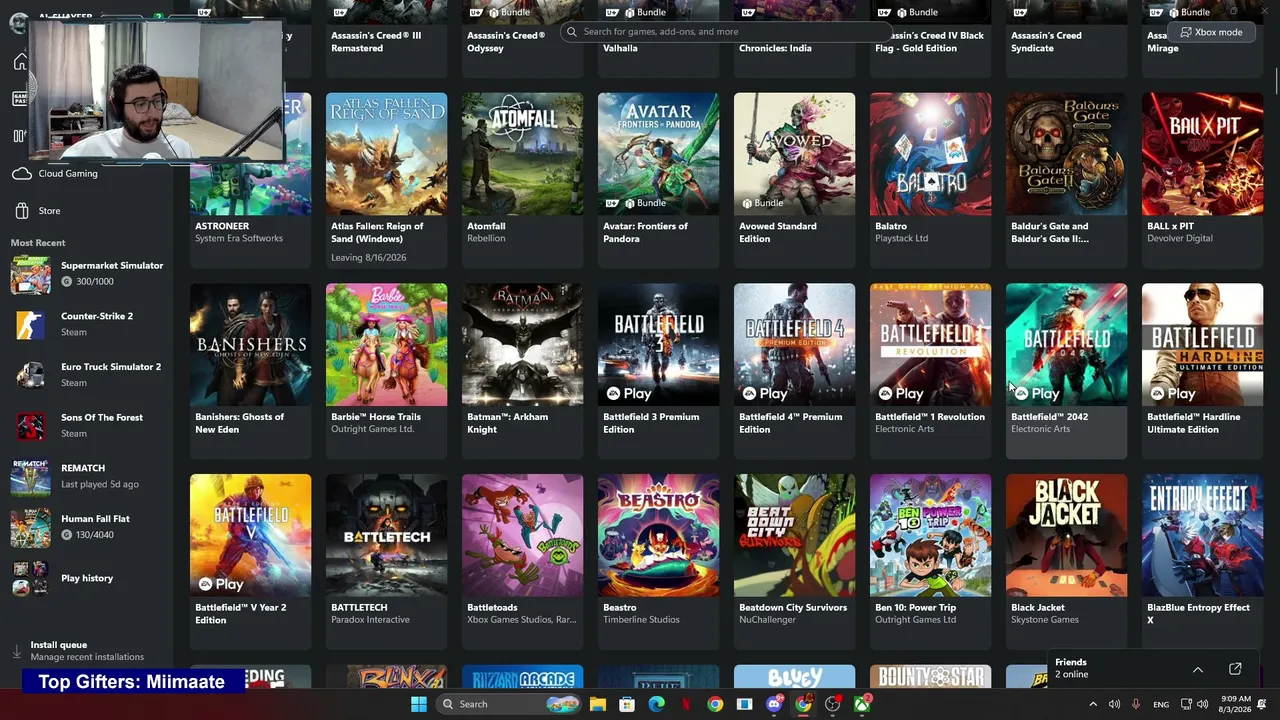This screenshot has width=1280, height=720.
Task: Click the Xbox mode button
Action: click(x=1210, y=32)
